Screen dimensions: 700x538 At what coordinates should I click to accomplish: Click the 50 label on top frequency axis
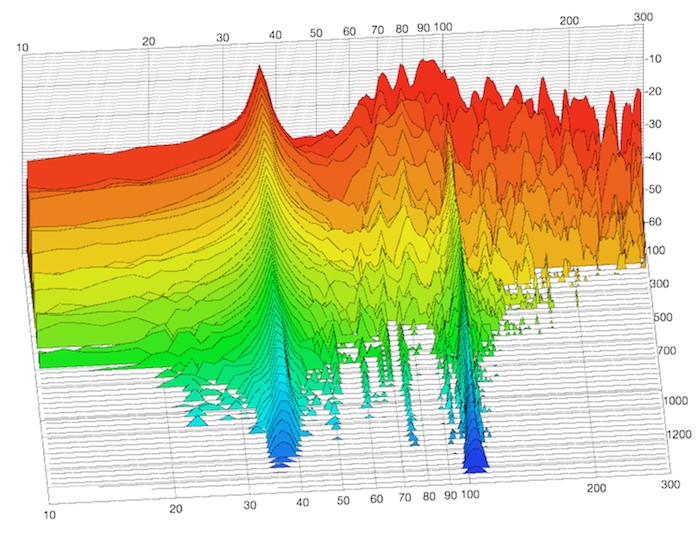pyautogui.click(x=316, y=34)
